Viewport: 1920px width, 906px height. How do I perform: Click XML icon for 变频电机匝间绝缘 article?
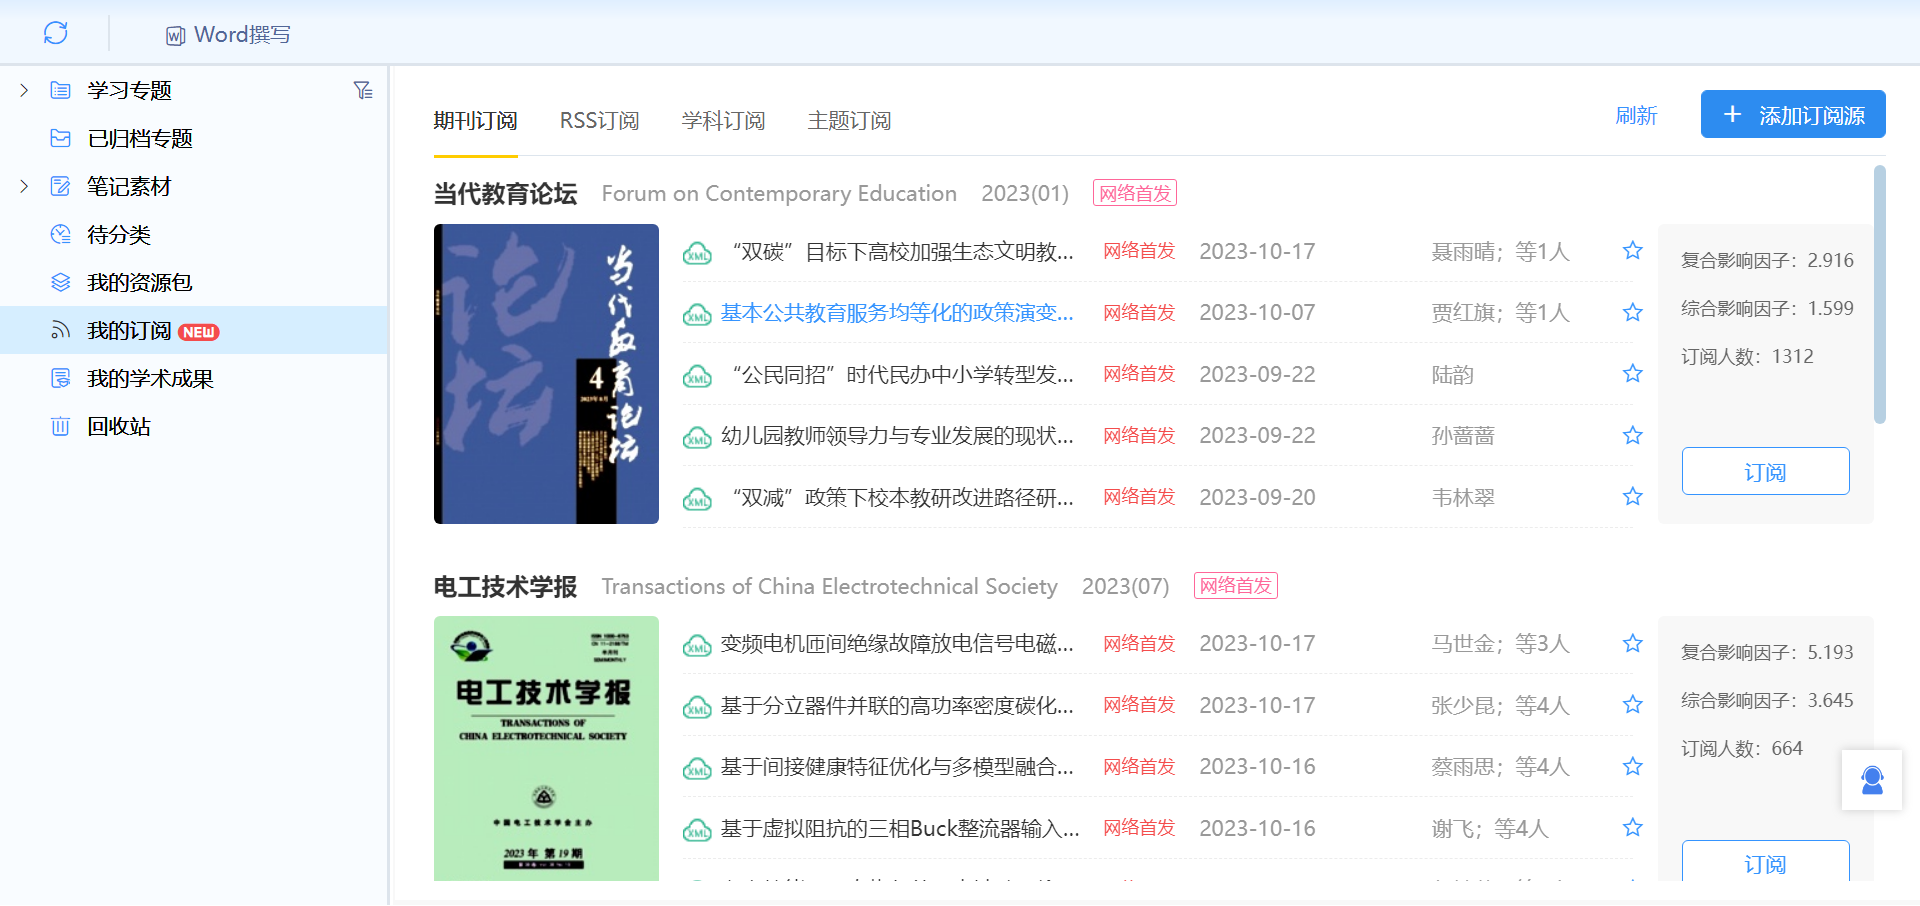pyautogui.click(x=697, y=646)
